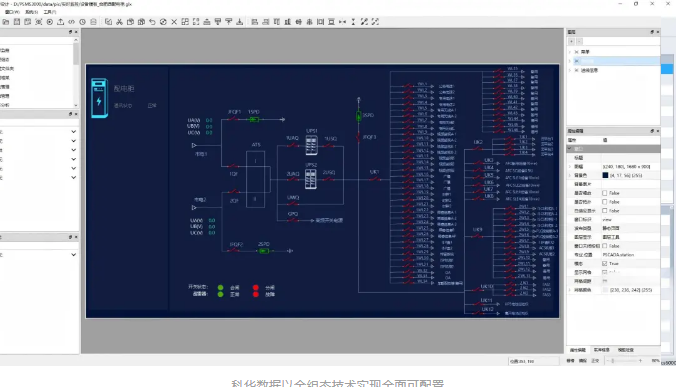
Task: Select the first tab below property panel
Action: 578,350
